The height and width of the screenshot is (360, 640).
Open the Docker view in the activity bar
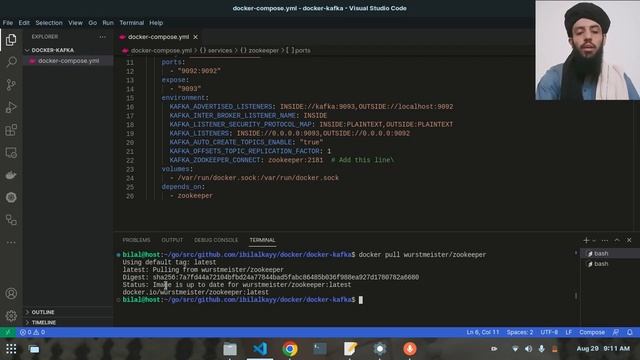point(11,175)
